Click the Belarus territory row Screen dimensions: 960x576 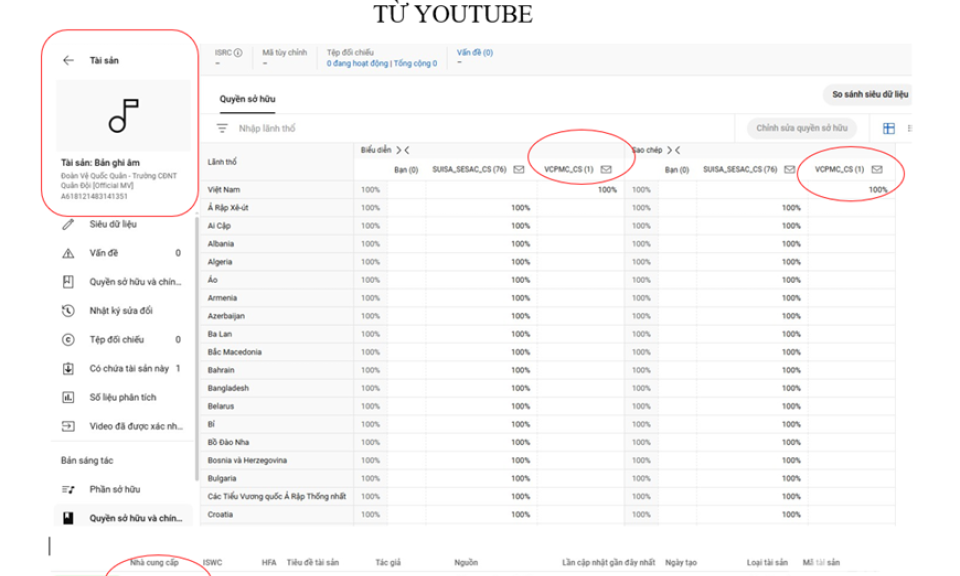(x=547, y=406)
